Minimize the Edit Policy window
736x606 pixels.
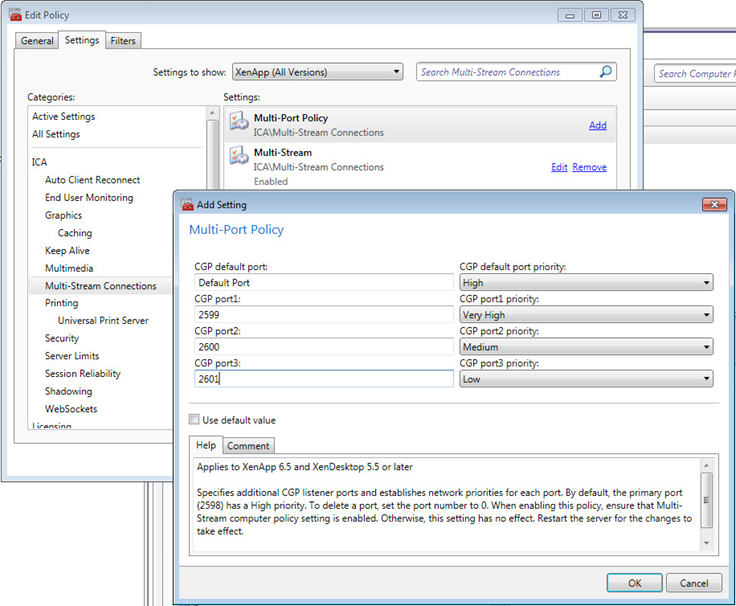pos(570,15)
